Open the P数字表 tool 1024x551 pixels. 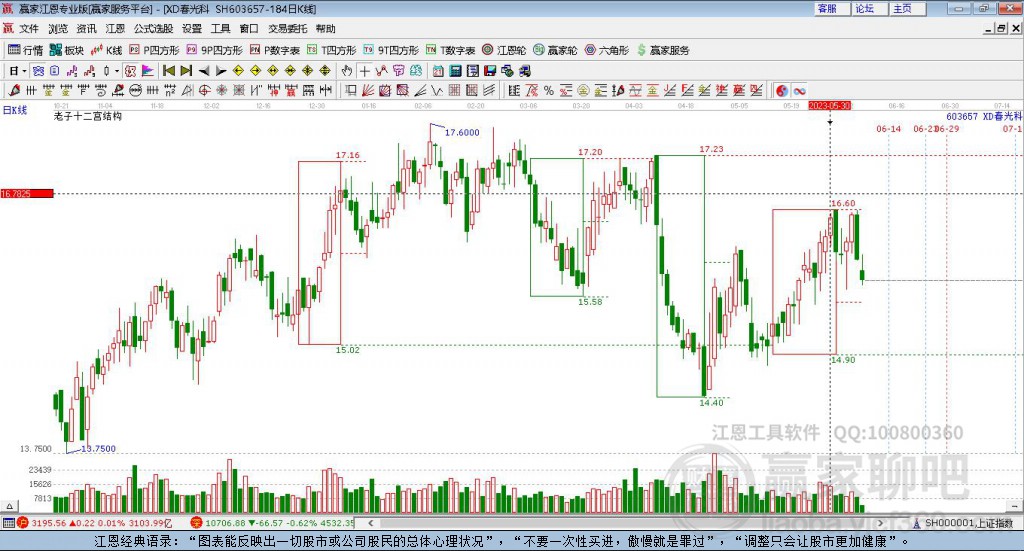pos(274,50)
